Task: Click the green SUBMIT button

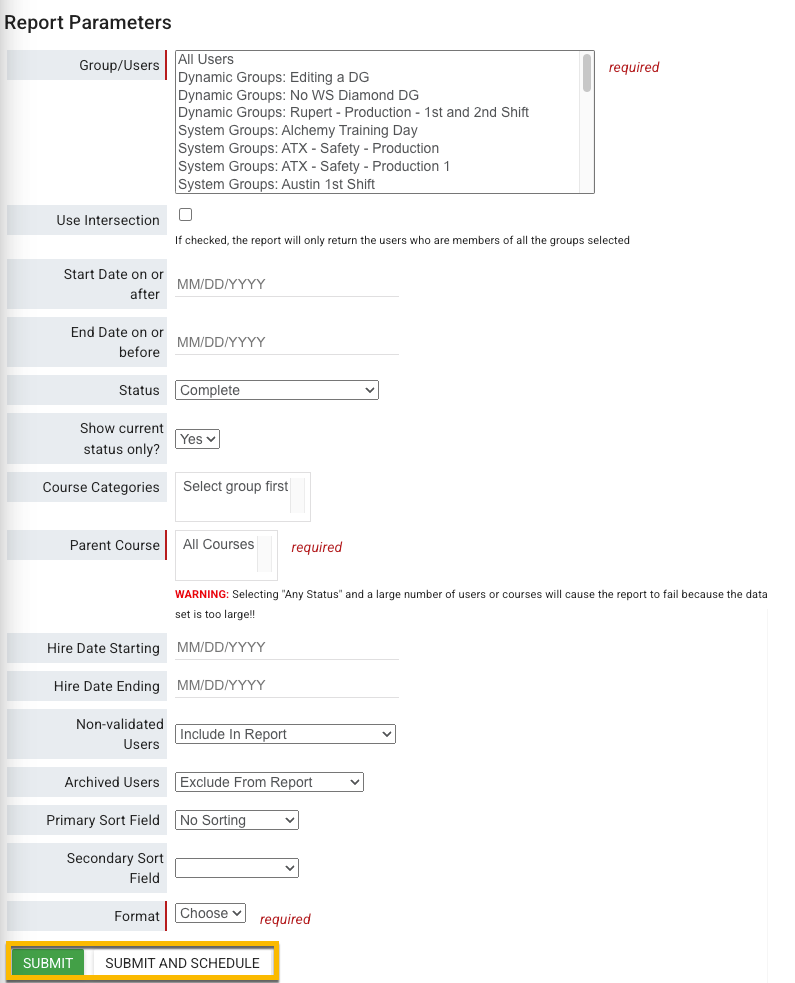Action: 48,963
